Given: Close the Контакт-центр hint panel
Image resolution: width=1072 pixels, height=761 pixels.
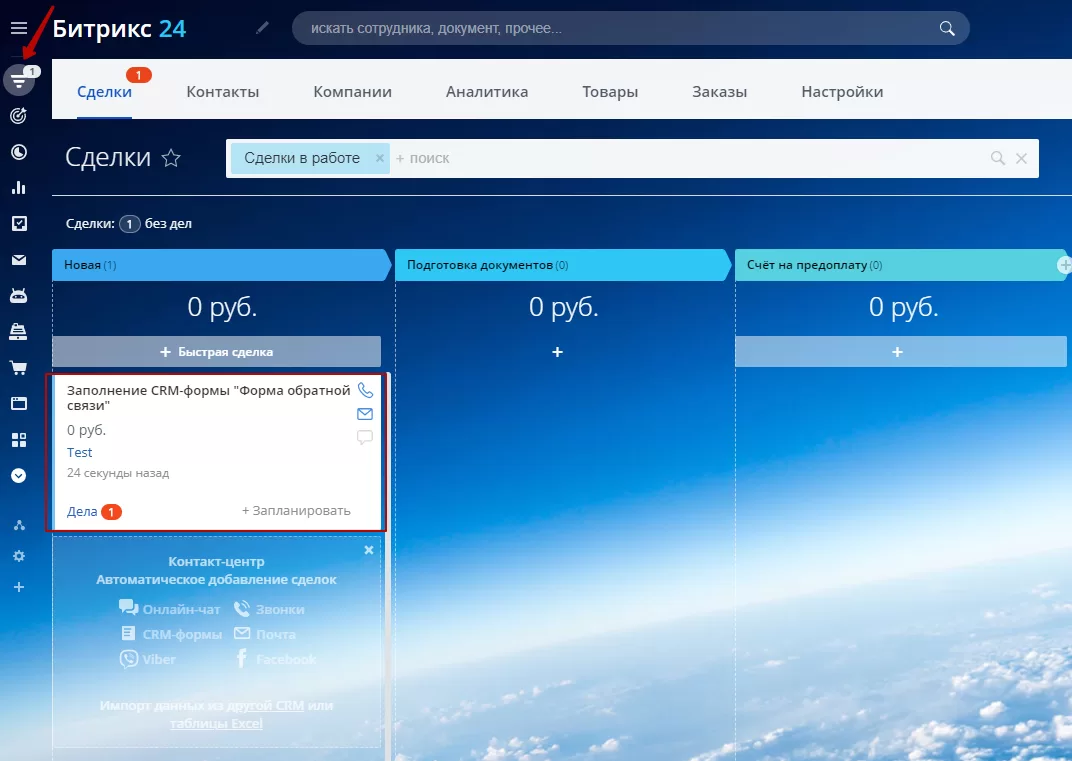Looking at the screenshot, I should pyautogui.click(x=369, y=550).
